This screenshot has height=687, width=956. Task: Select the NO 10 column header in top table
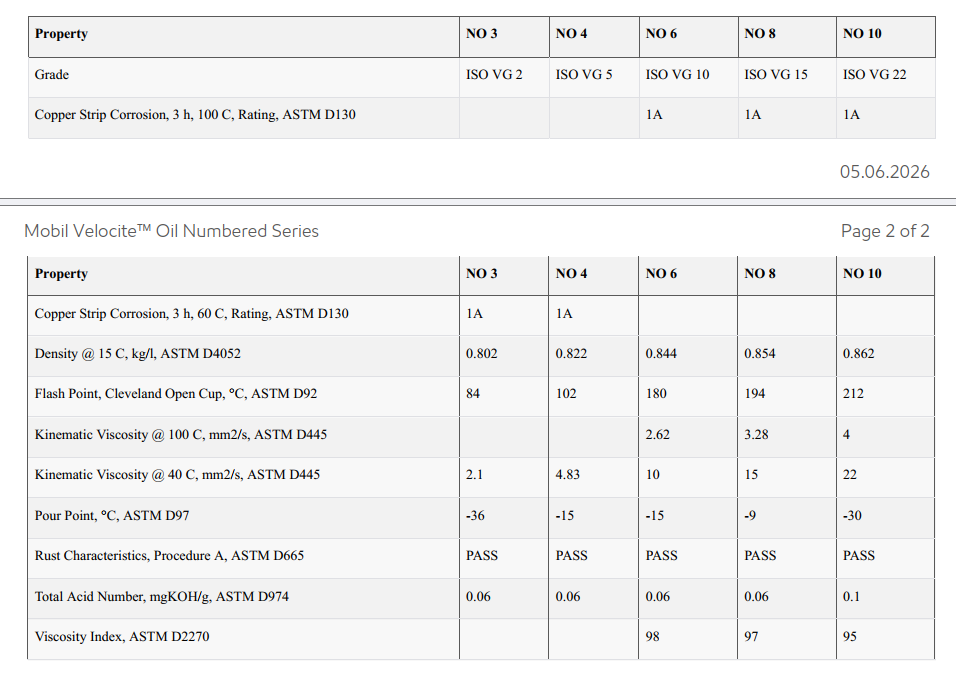click(861, 34)
